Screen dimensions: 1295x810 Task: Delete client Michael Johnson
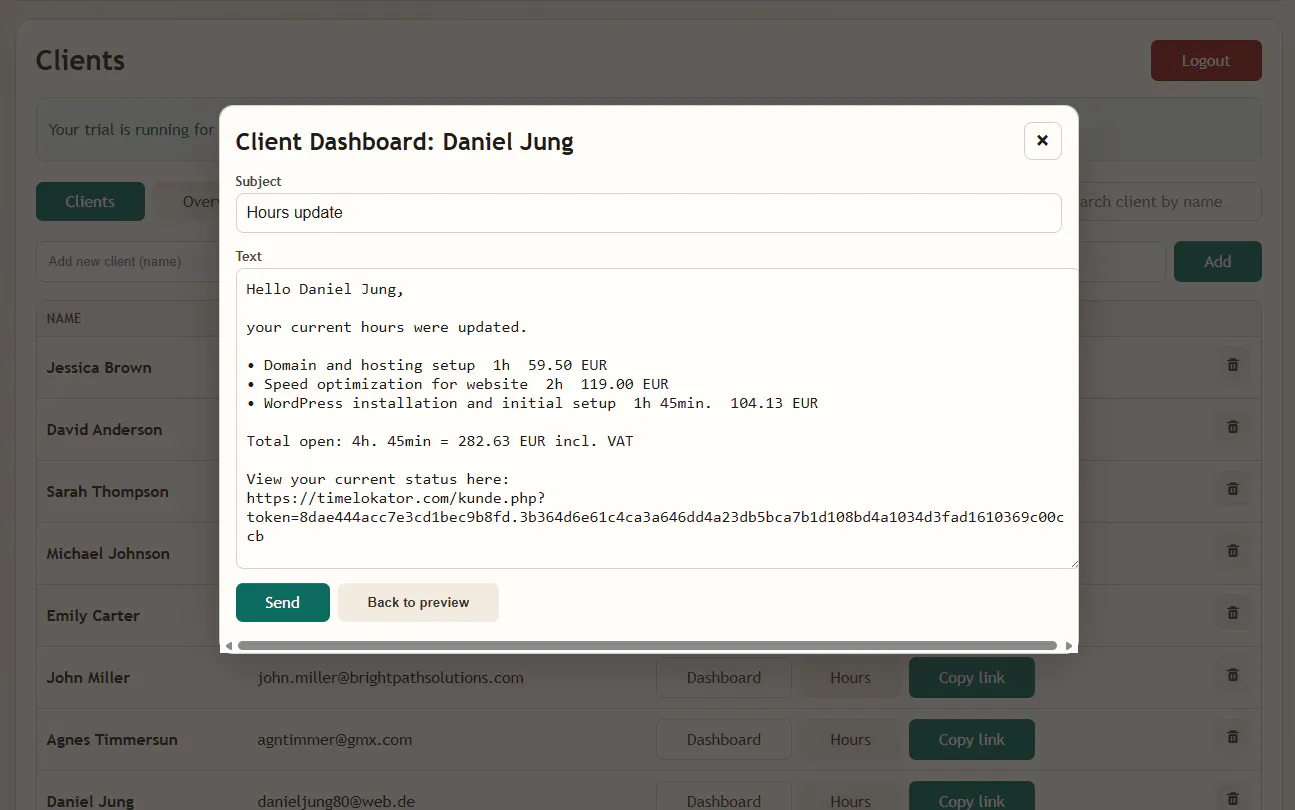pos(1232,551)
